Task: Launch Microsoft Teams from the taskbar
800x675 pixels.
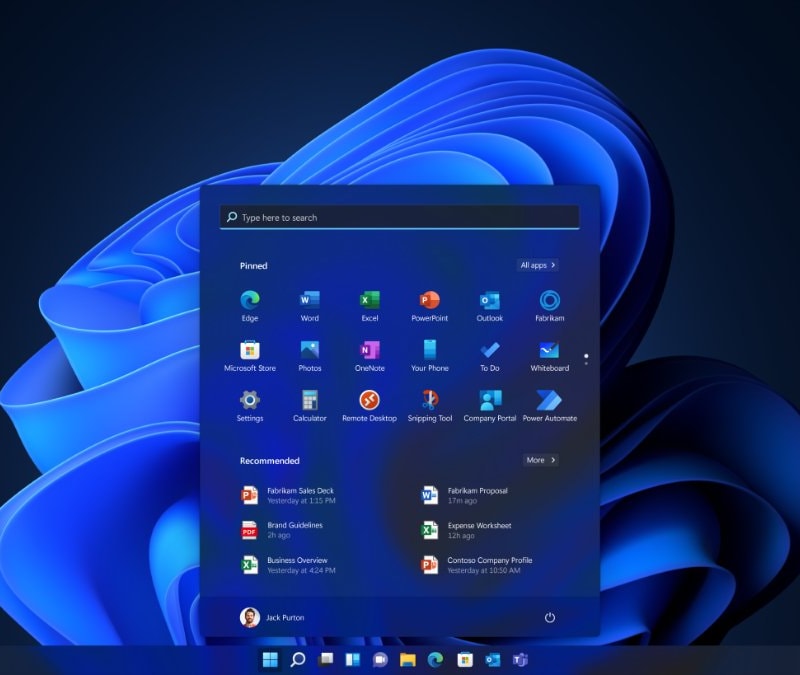Action: pyautogui.click(x=520, y=661)
